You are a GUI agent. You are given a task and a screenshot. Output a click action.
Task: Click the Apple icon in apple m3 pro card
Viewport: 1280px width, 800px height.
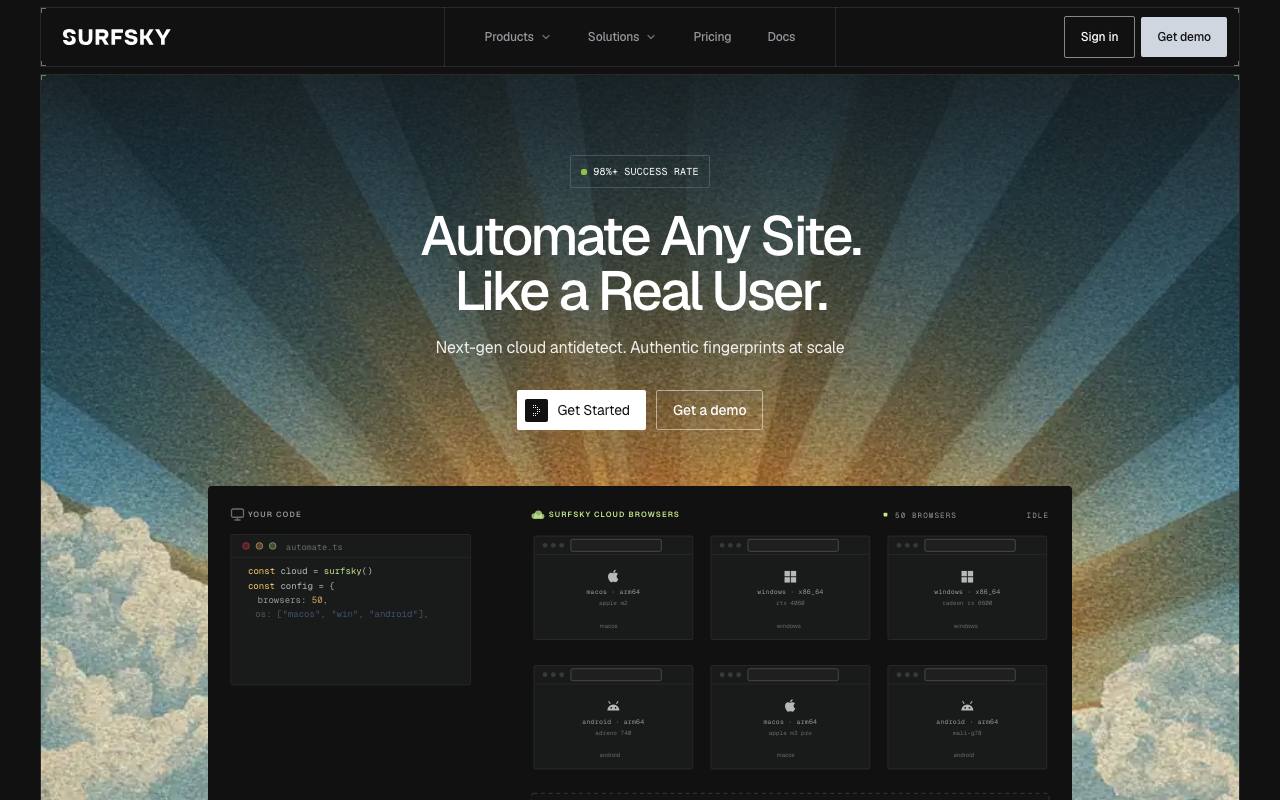point(790,706)
